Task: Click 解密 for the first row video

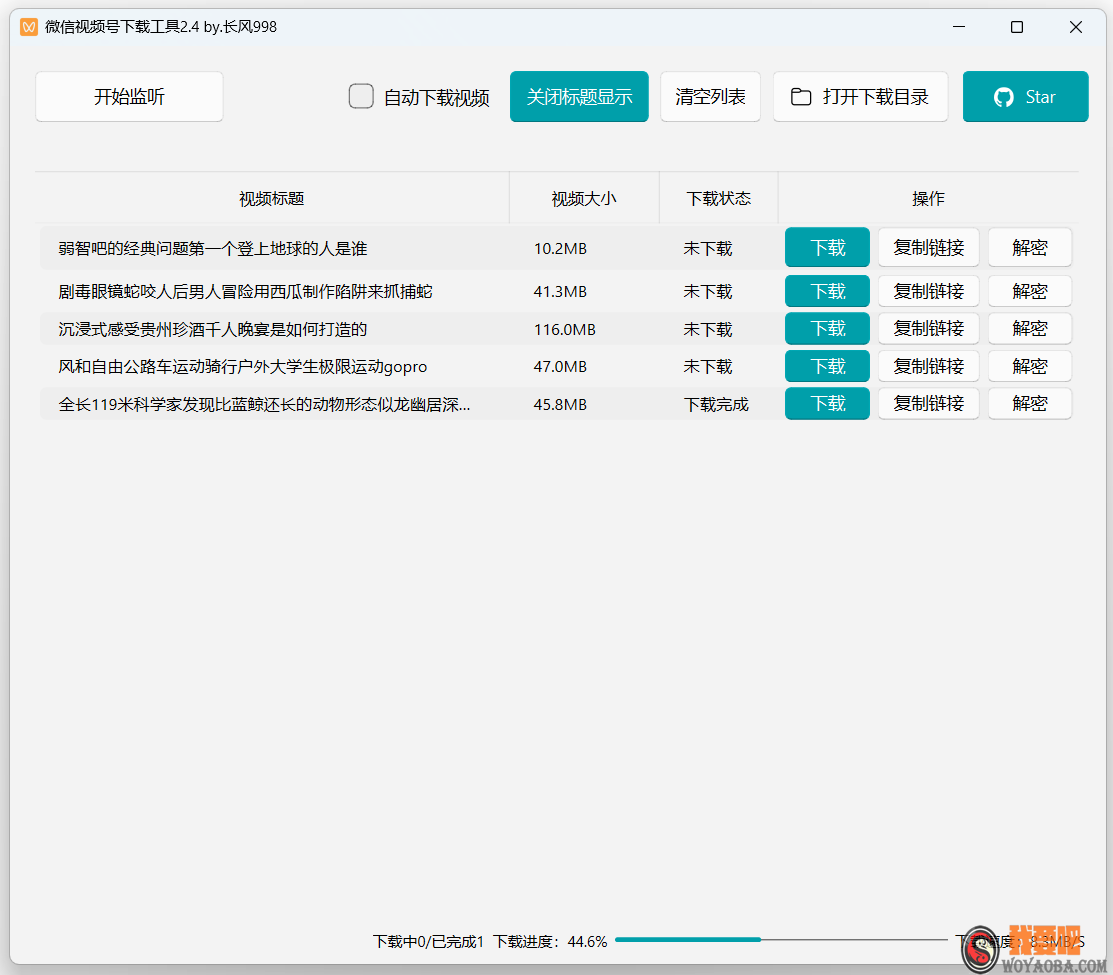Action: pyautogui.click(x=1029, y=248)
